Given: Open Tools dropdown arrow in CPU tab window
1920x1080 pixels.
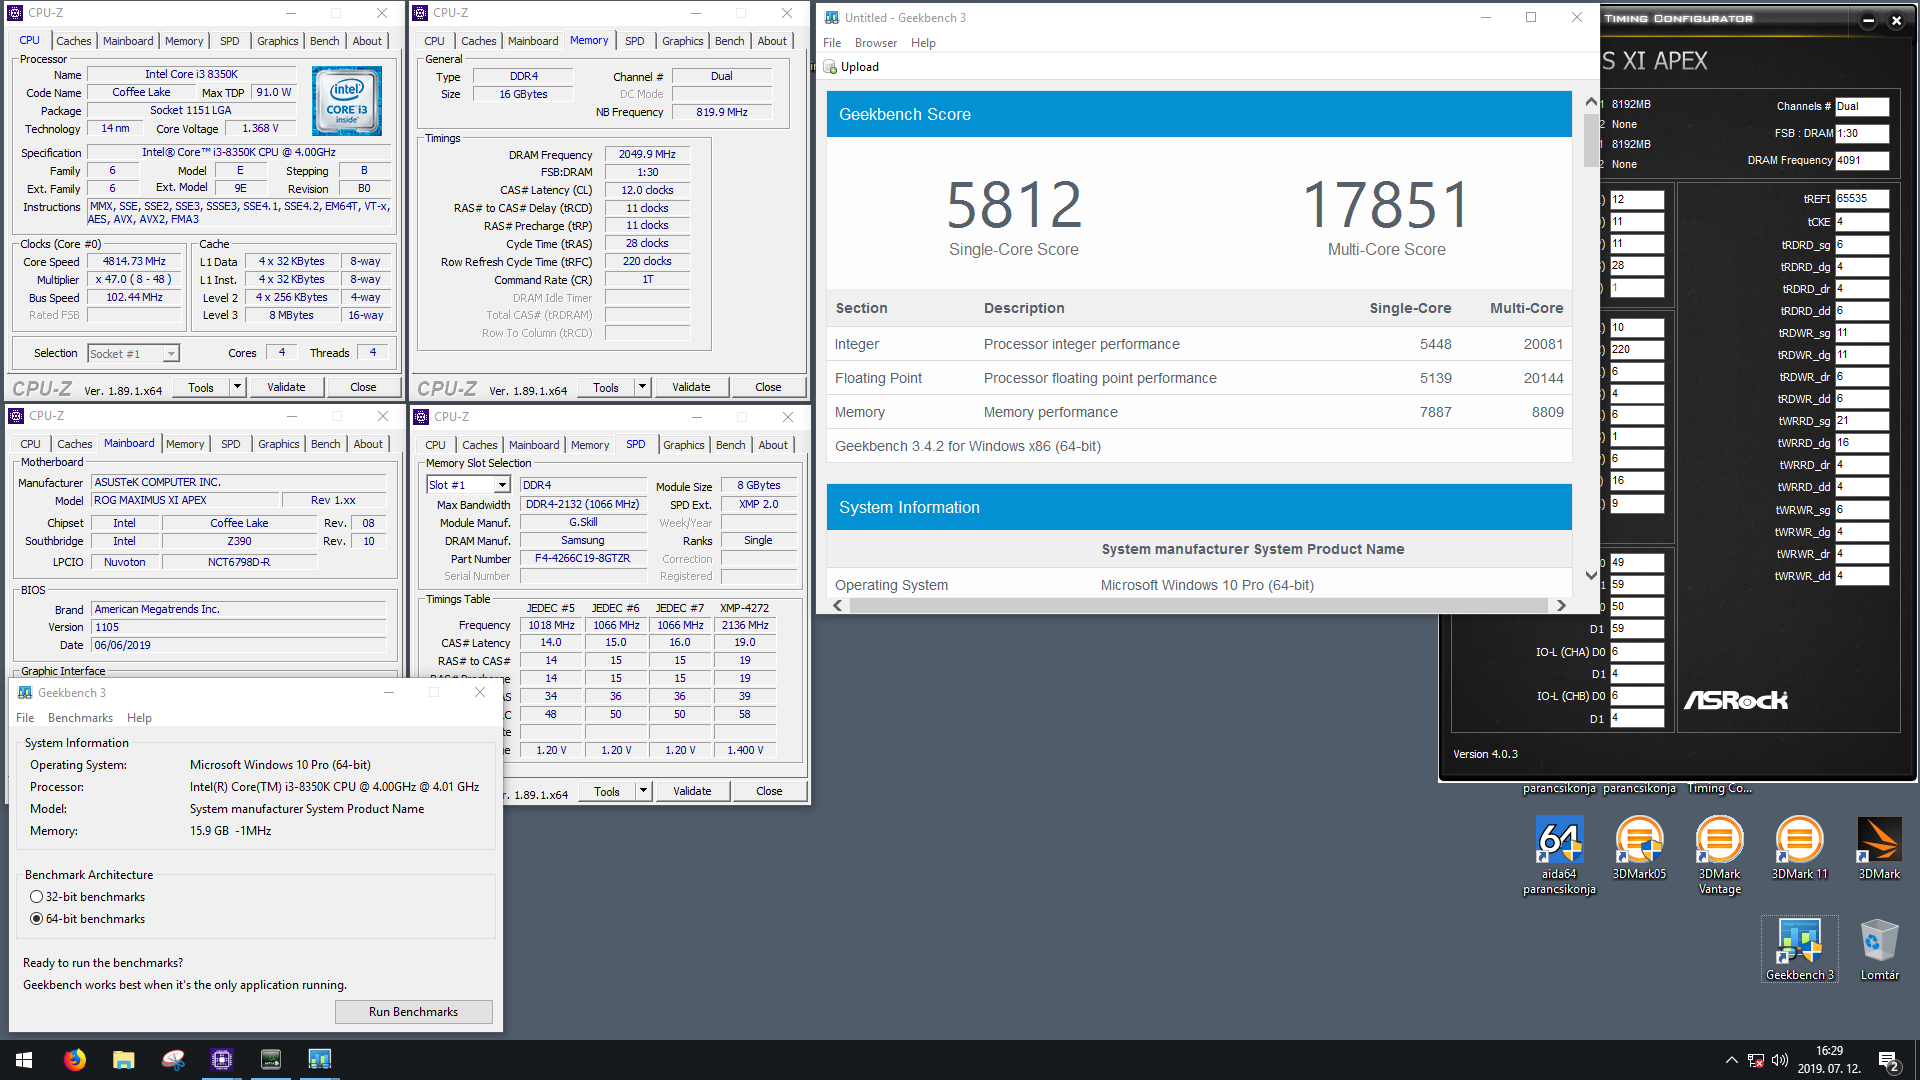Looking at the screenshot, I should tap(238, 387).
